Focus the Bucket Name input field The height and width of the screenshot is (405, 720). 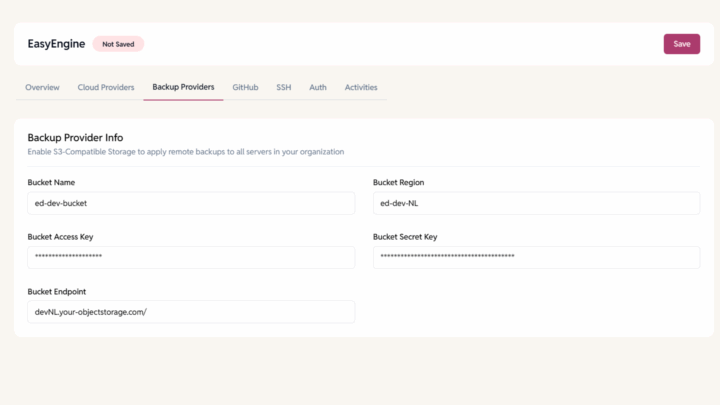click(x=191, y=203)
